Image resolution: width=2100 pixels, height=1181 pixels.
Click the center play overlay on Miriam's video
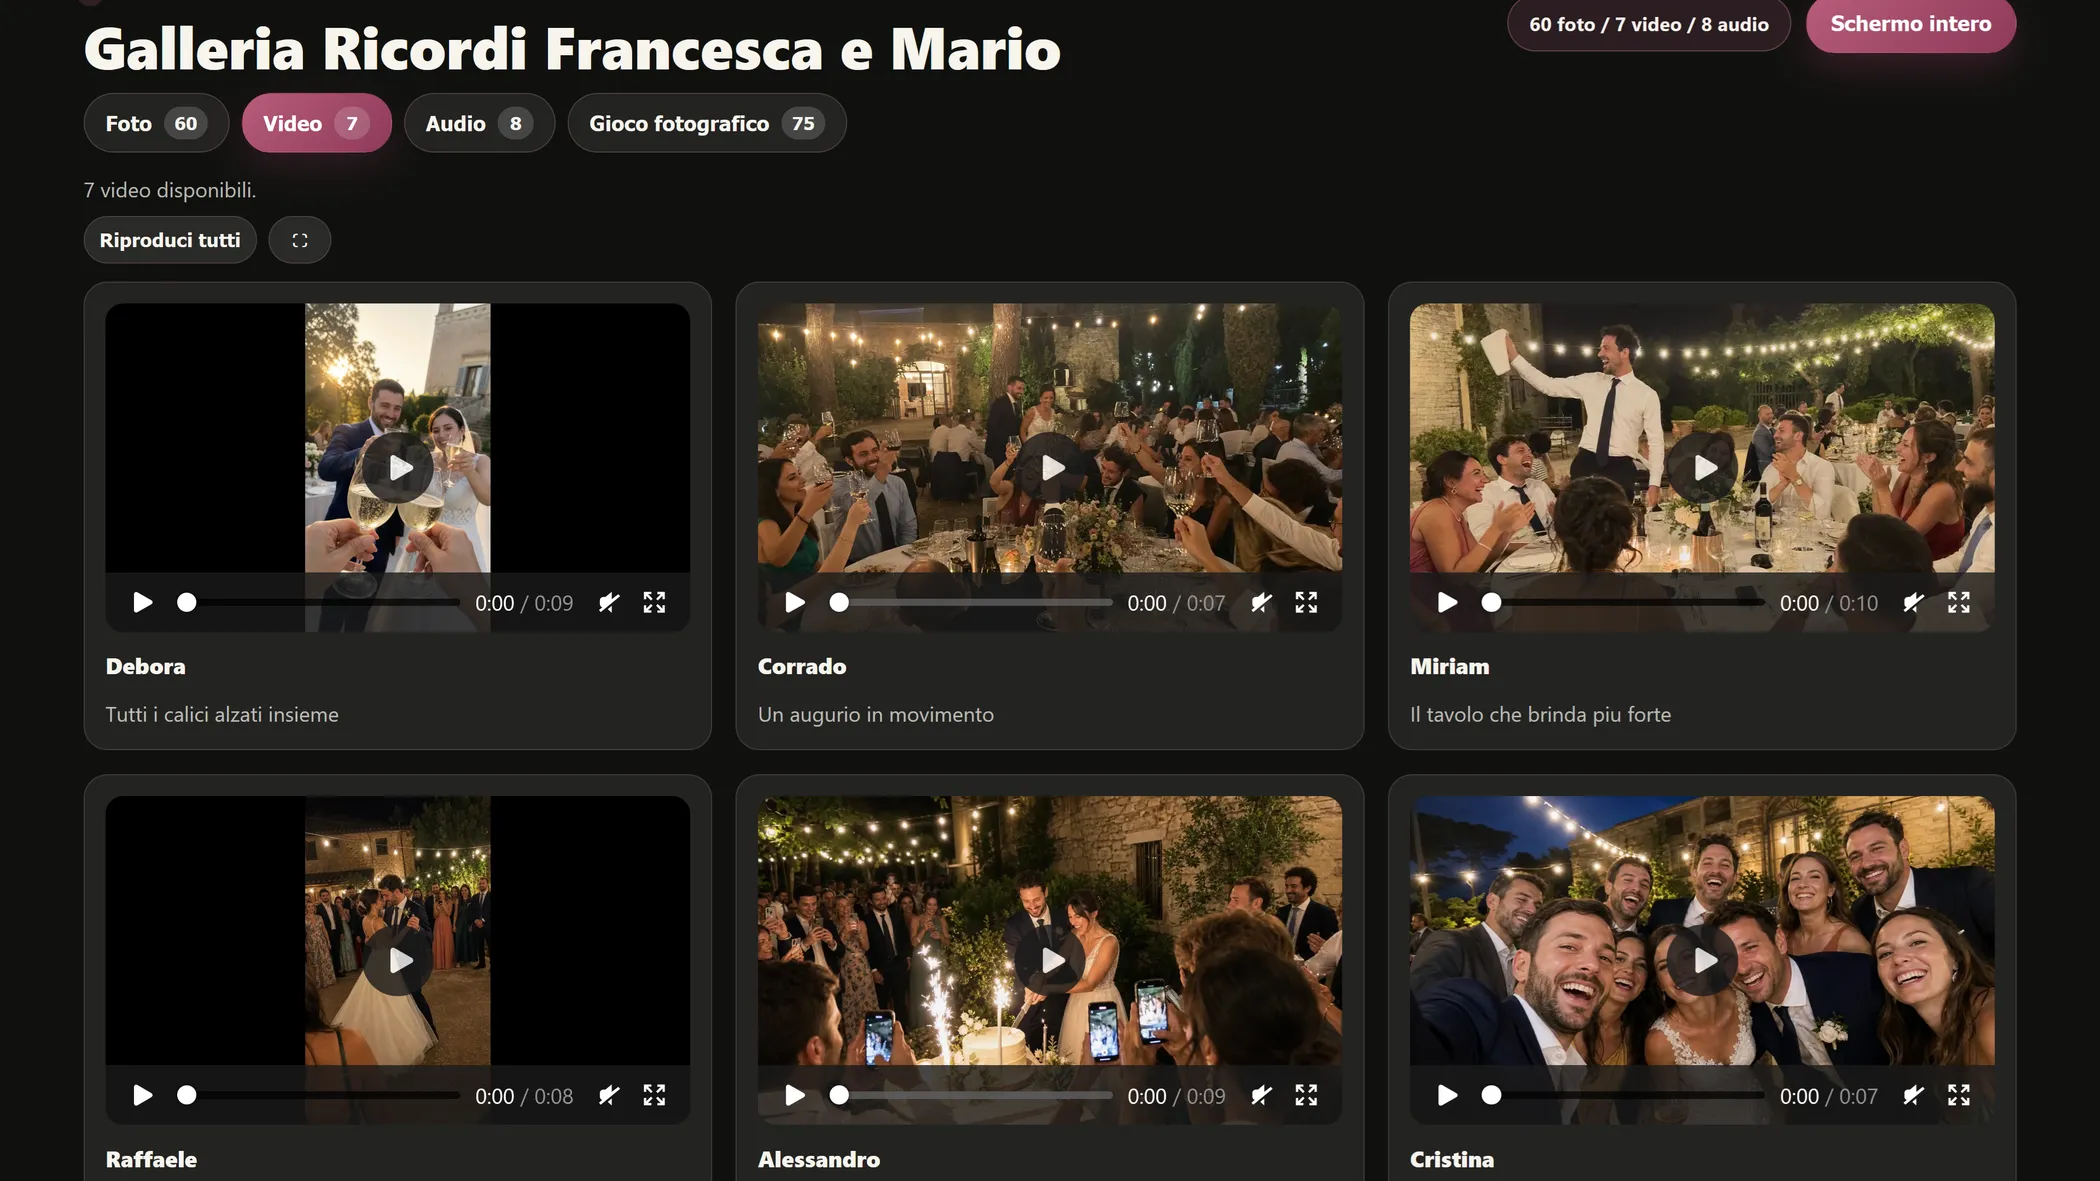pyautogui.click(x=1702, y=467)
